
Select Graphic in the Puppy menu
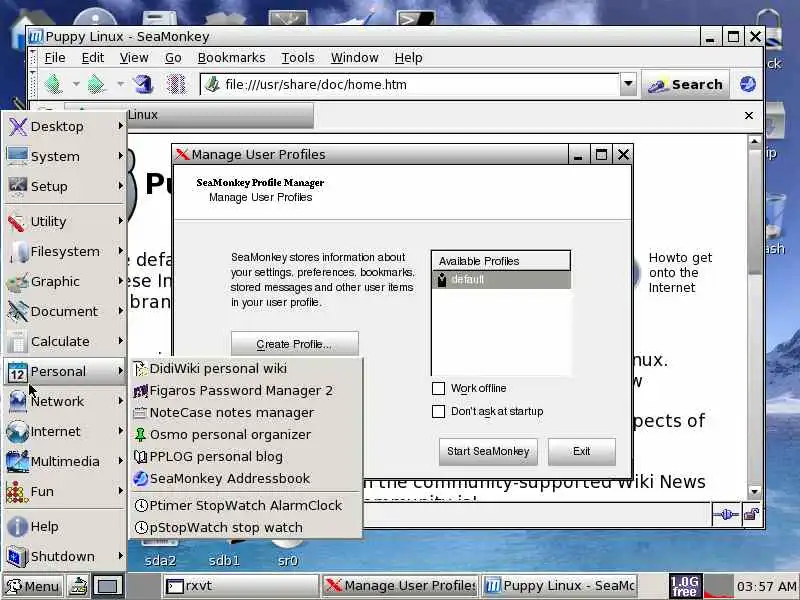(x=65, y=281)
